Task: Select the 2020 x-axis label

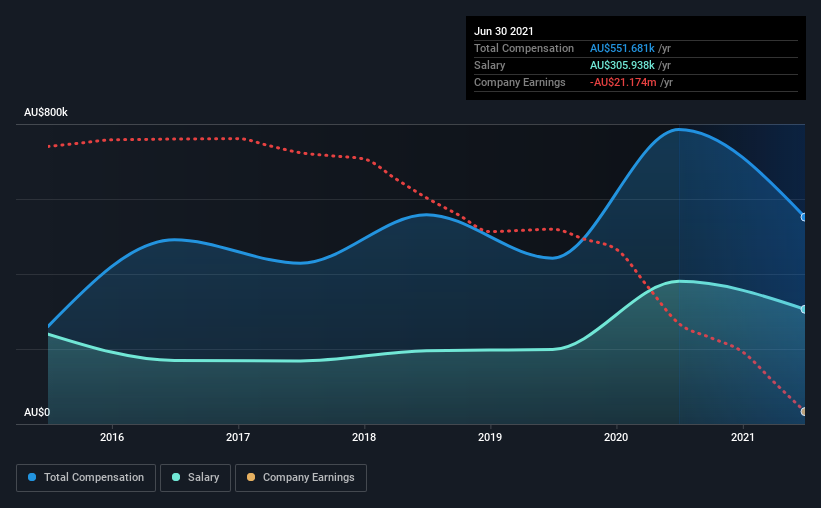Action: coord(616,437)
